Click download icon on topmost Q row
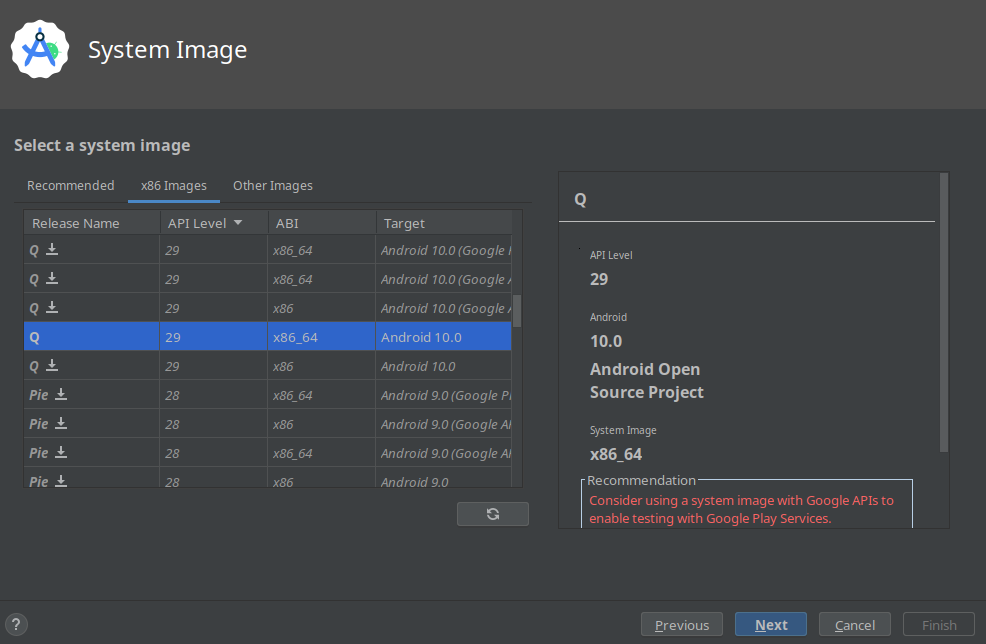This screenshot has height=644, width=986. [52, 250]
